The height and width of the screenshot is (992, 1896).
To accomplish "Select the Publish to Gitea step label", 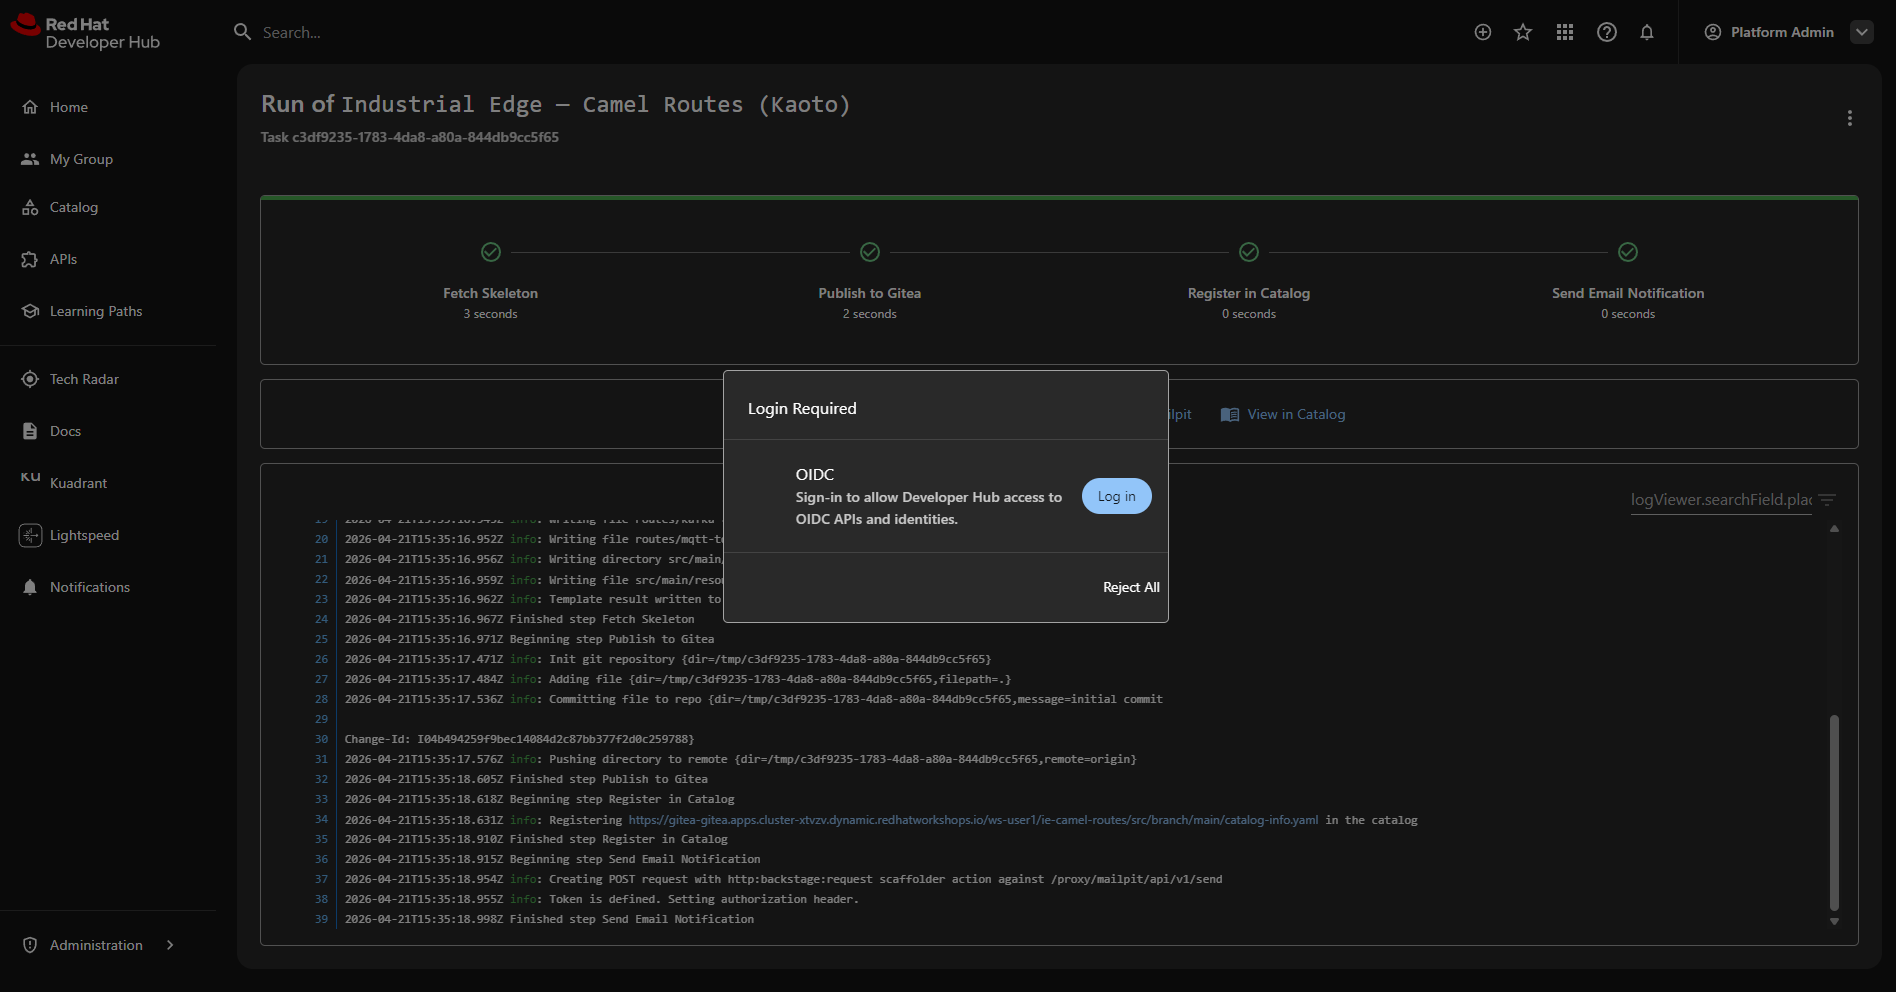I will pyautogui.click(x=870, y=293).
